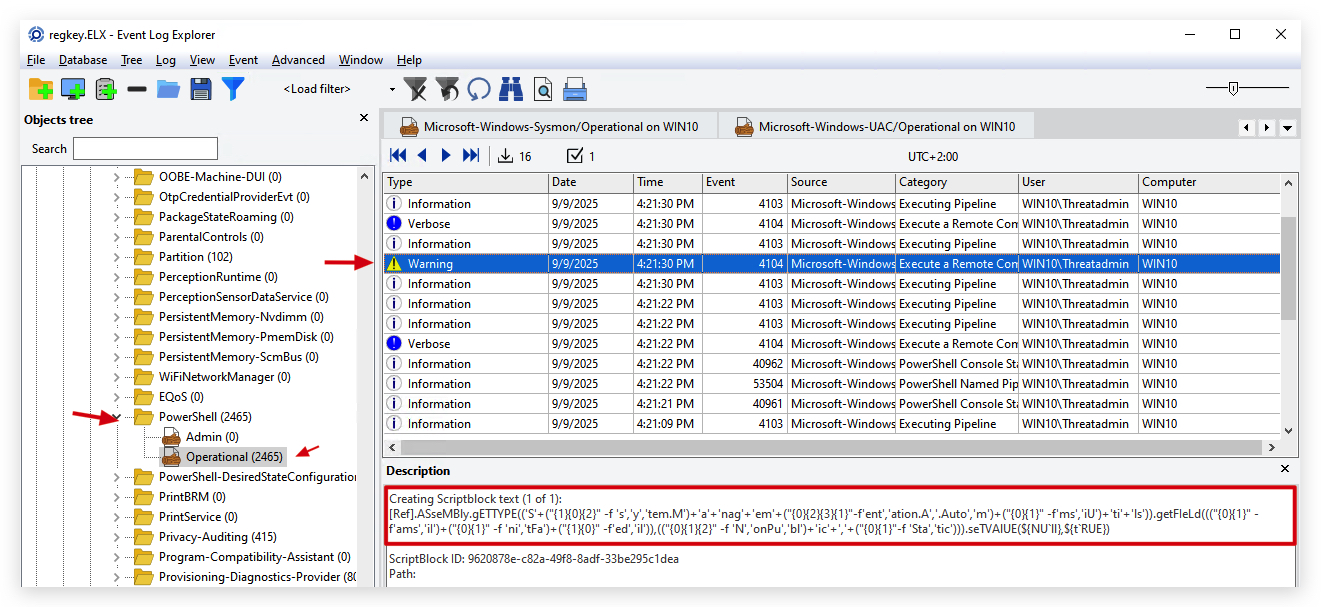Click the add log clipboard icon
Screen dimensions: 1321x607
105,89
